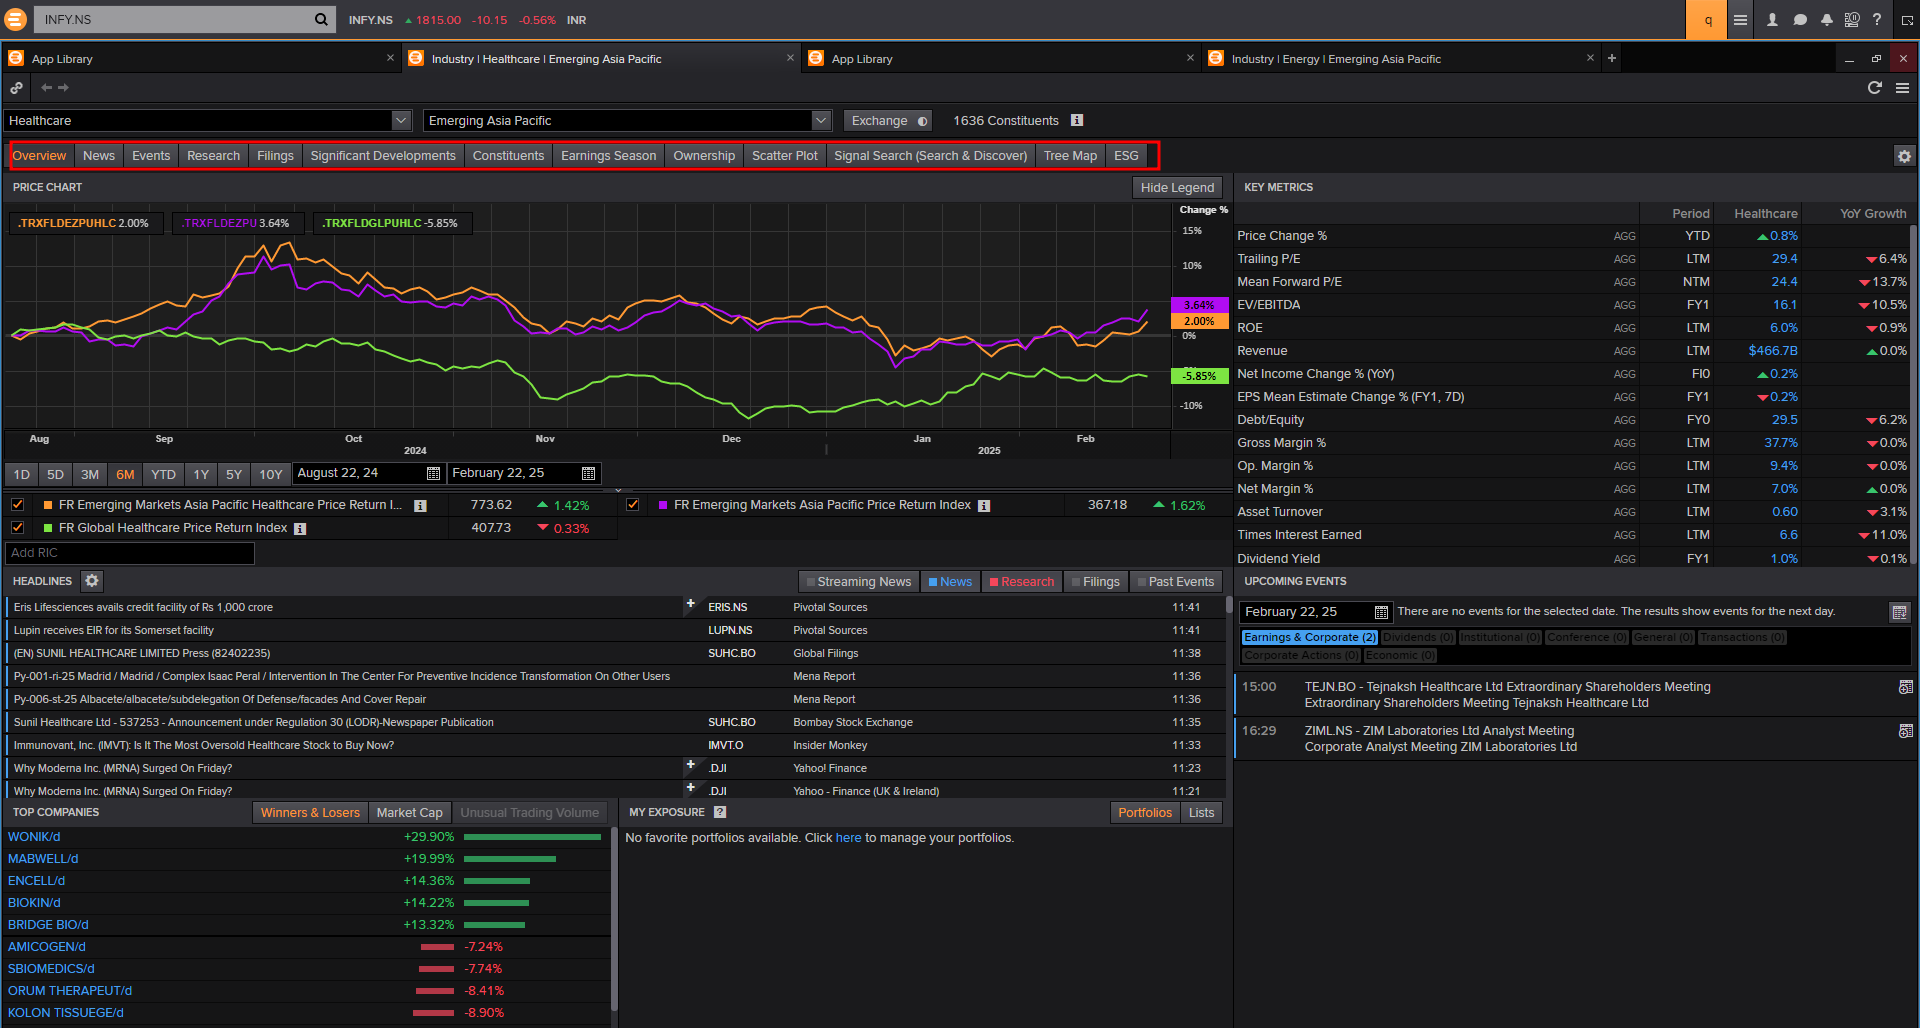The image size is (1920, 1028).
Task: Open the hamburger menu in top bar
Action: (x=1740, y=20)
